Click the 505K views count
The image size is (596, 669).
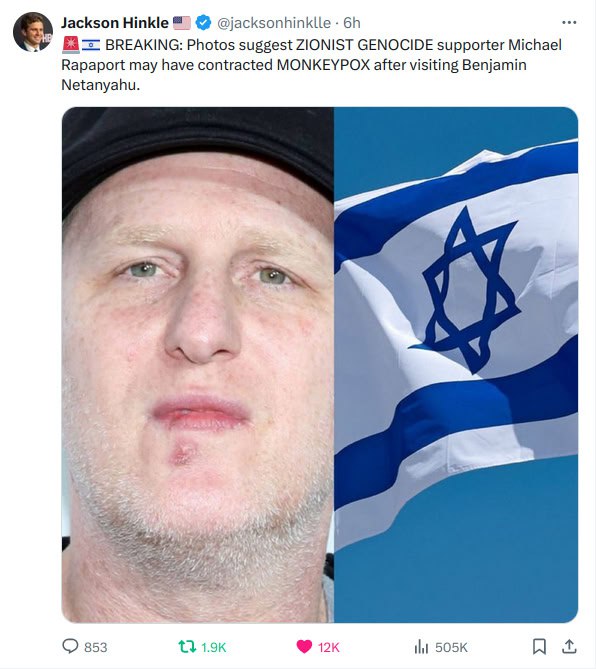[x=451, y=647]
